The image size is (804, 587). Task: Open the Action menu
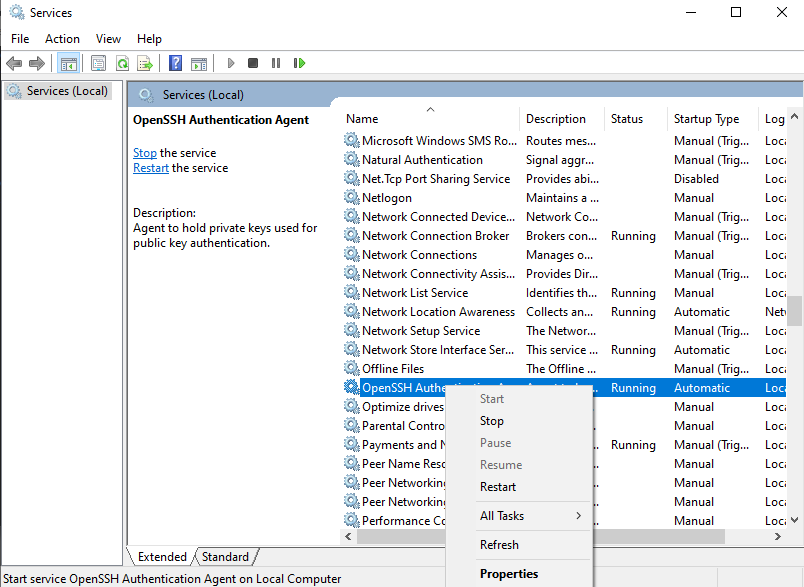coord(63,39)
